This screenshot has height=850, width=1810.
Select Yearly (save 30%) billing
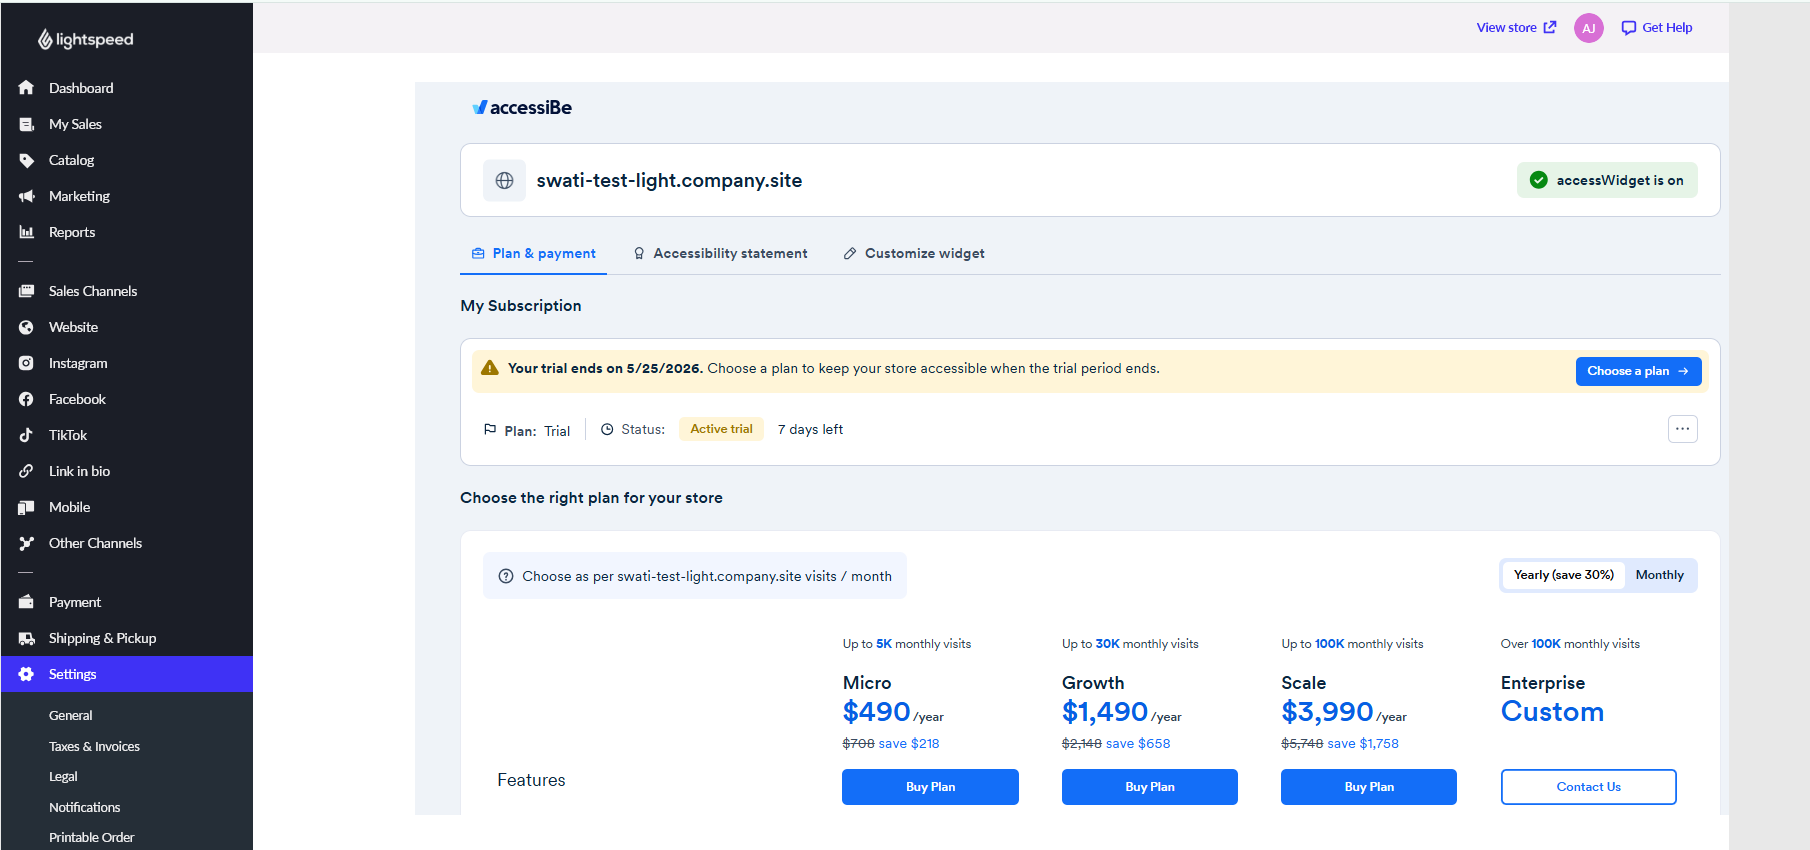tap(1563, 575)
